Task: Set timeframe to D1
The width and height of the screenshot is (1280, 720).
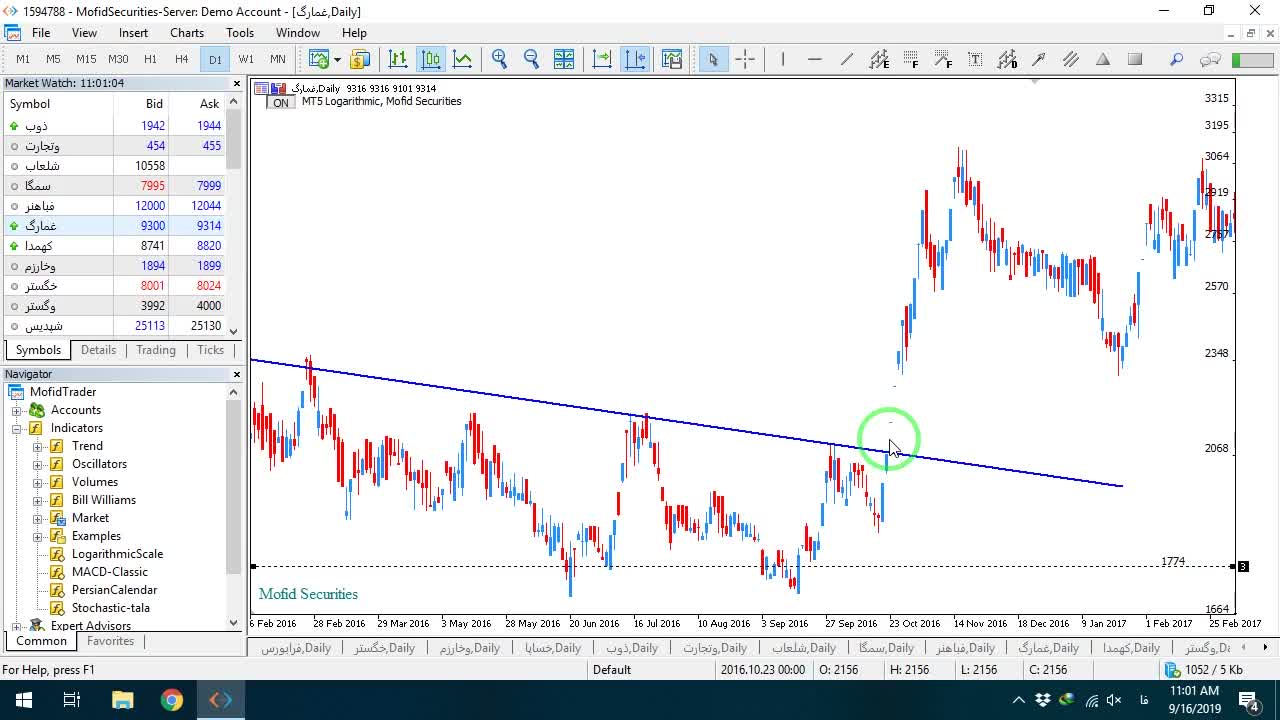Action: [x=215, y=59]
